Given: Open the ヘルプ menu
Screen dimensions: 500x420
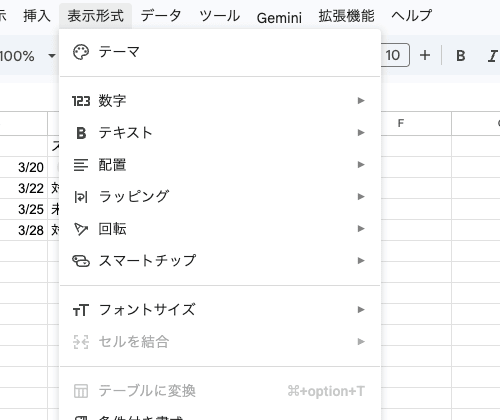Looking at the screenshot, I should 411,16.
